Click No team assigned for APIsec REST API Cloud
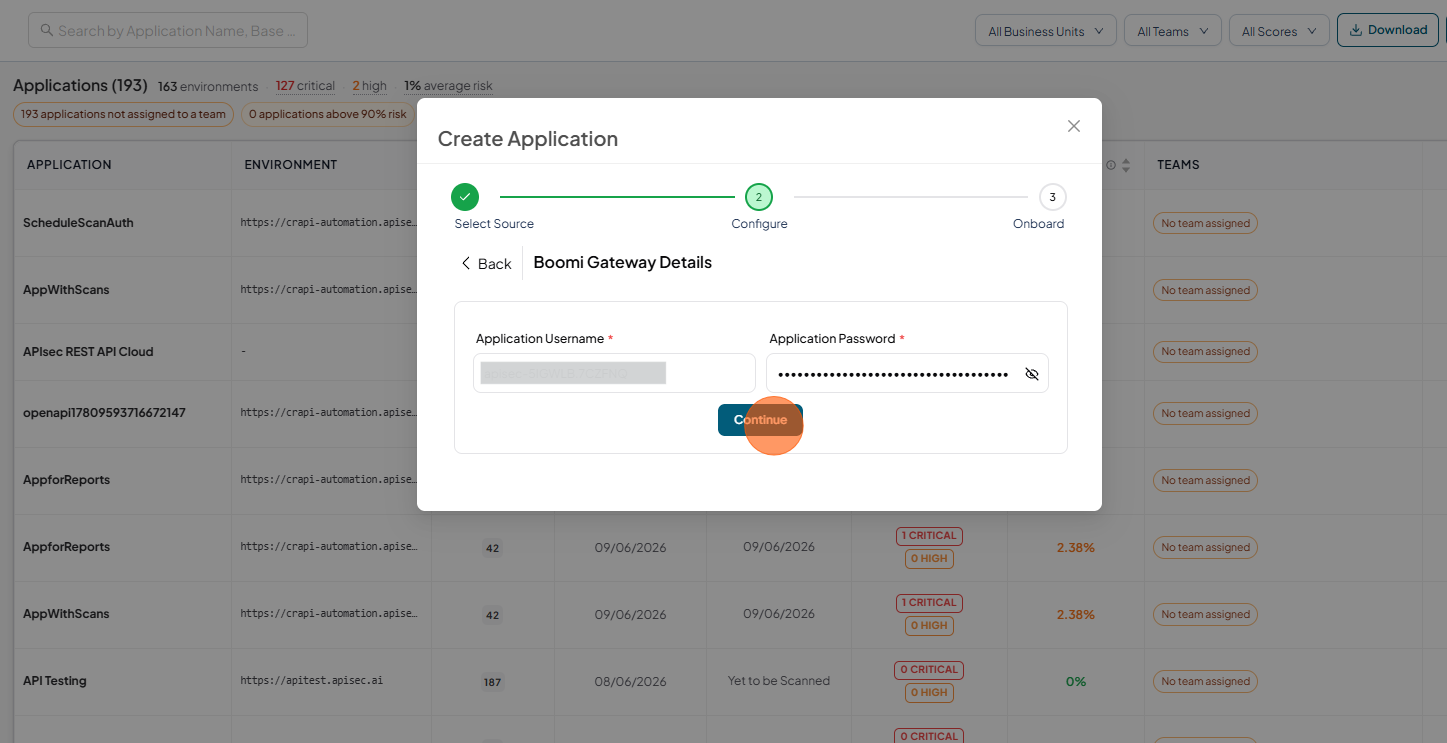The height and width of the screenshot is (743, 1447). (x=1205, y=351)
